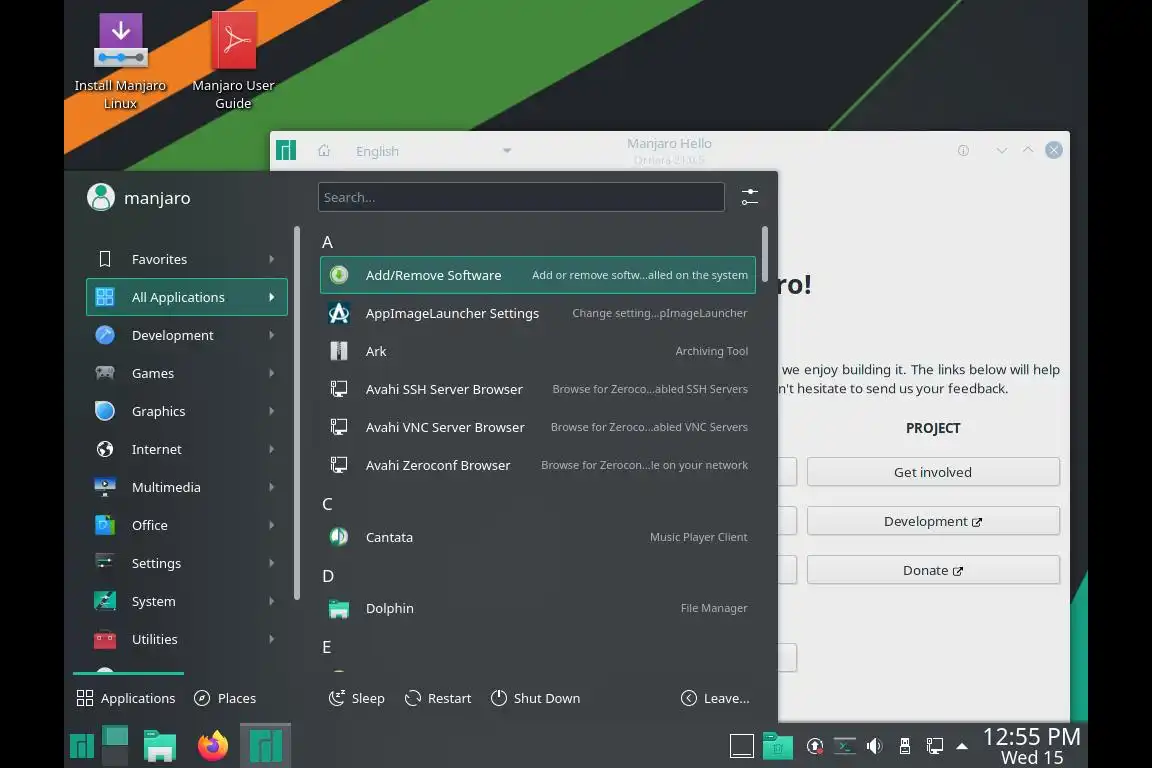Click Get involved in Manjaro Hello

click(x=933, y=473)
